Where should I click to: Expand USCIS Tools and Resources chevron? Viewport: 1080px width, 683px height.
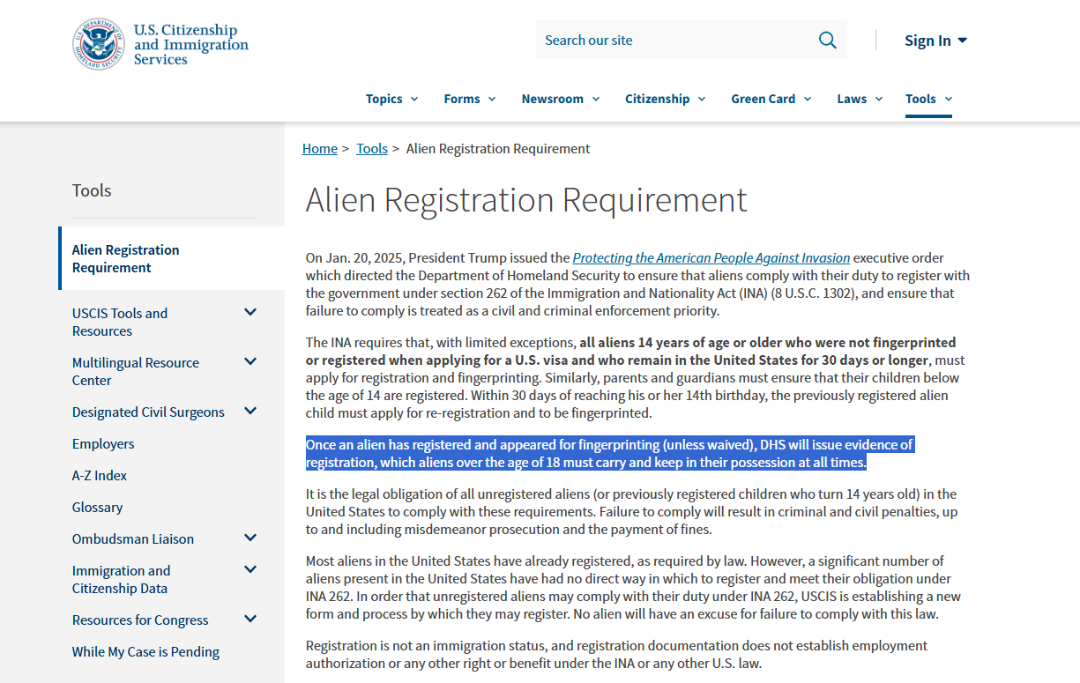250,313
